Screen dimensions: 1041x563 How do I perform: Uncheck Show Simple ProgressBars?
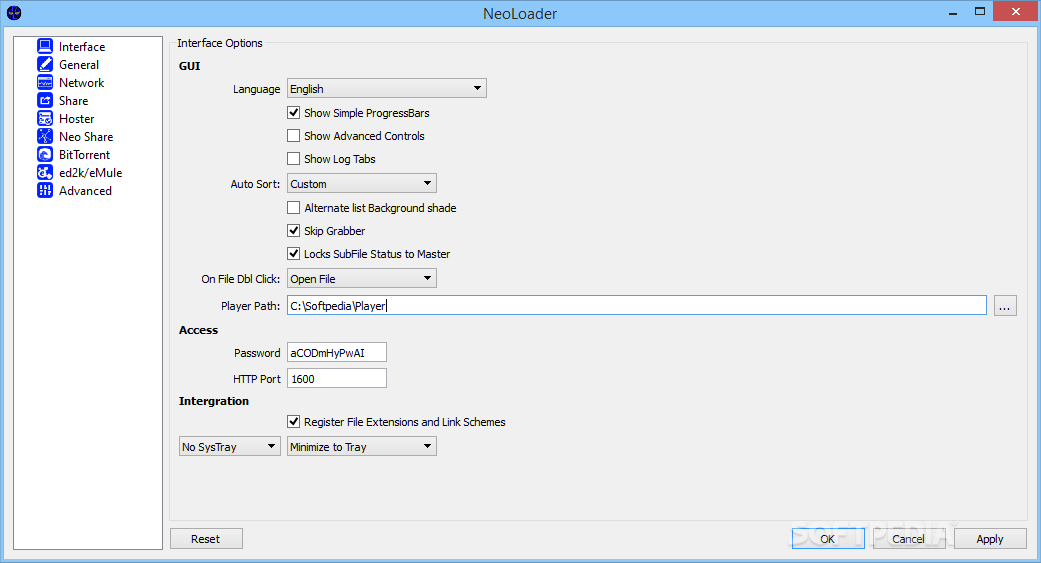tap(293, 113)
